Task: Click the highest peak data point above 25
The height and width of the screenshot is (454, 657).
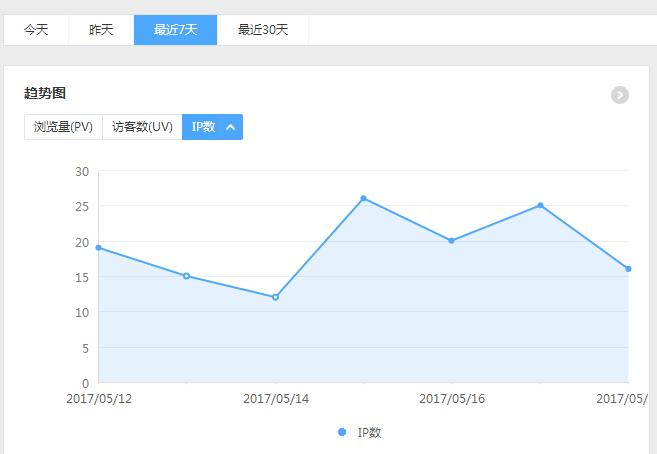Action: coord(363,198)
